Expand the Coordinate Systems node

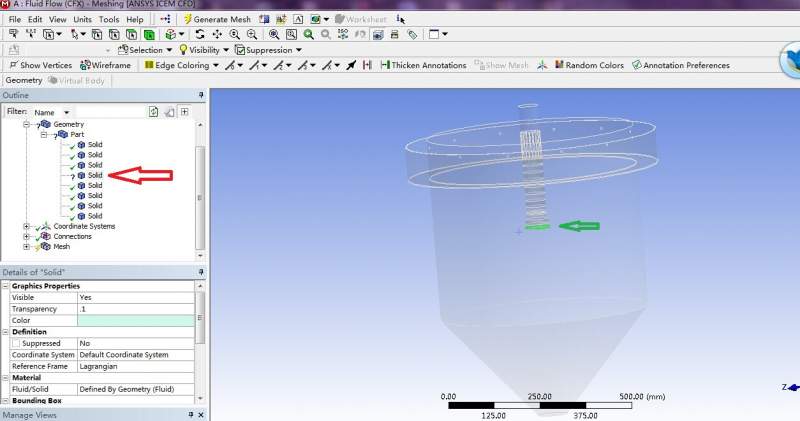point(27,227)
